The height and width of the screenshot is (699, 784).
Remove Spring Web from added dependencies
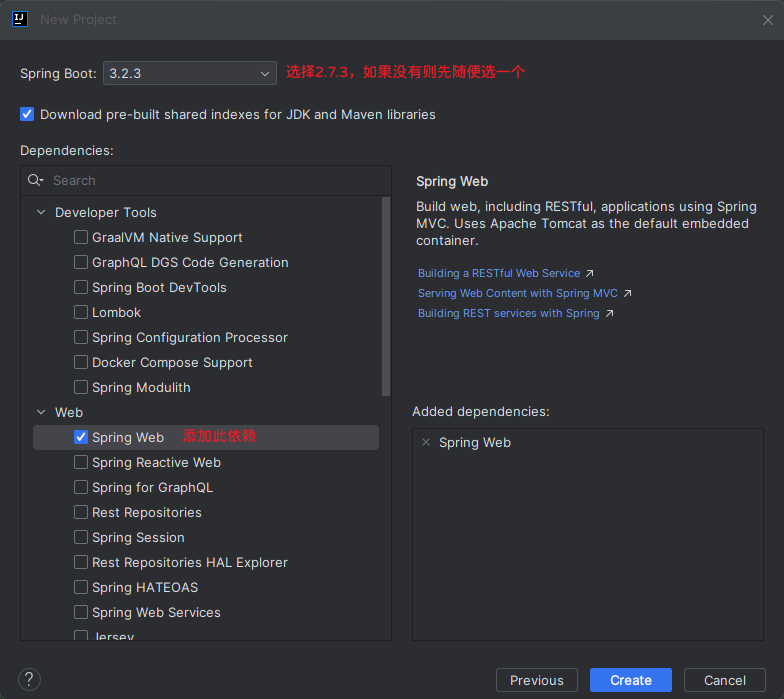click(426, 442)
